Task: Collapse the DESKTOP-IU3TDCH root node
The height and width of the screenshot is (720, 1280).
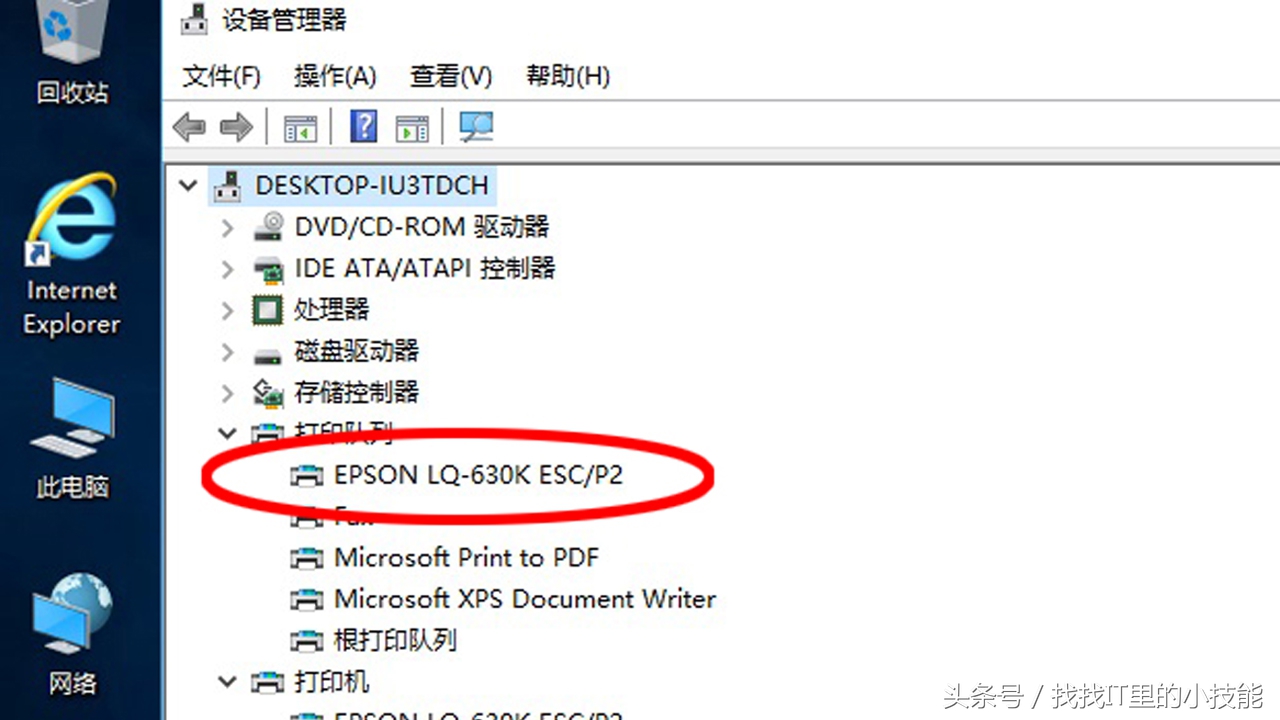Action: pyautogui.click(x=187, y=185)
